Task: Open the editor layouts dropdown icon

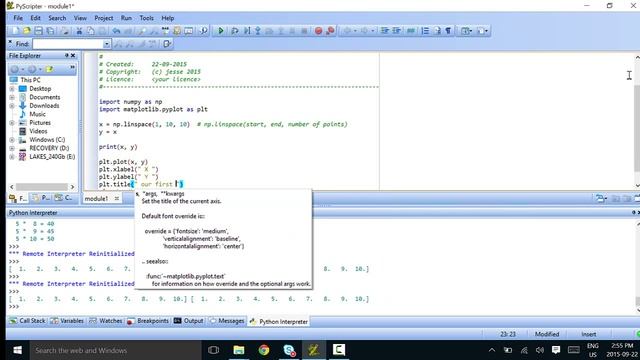Action: point(466,31)
